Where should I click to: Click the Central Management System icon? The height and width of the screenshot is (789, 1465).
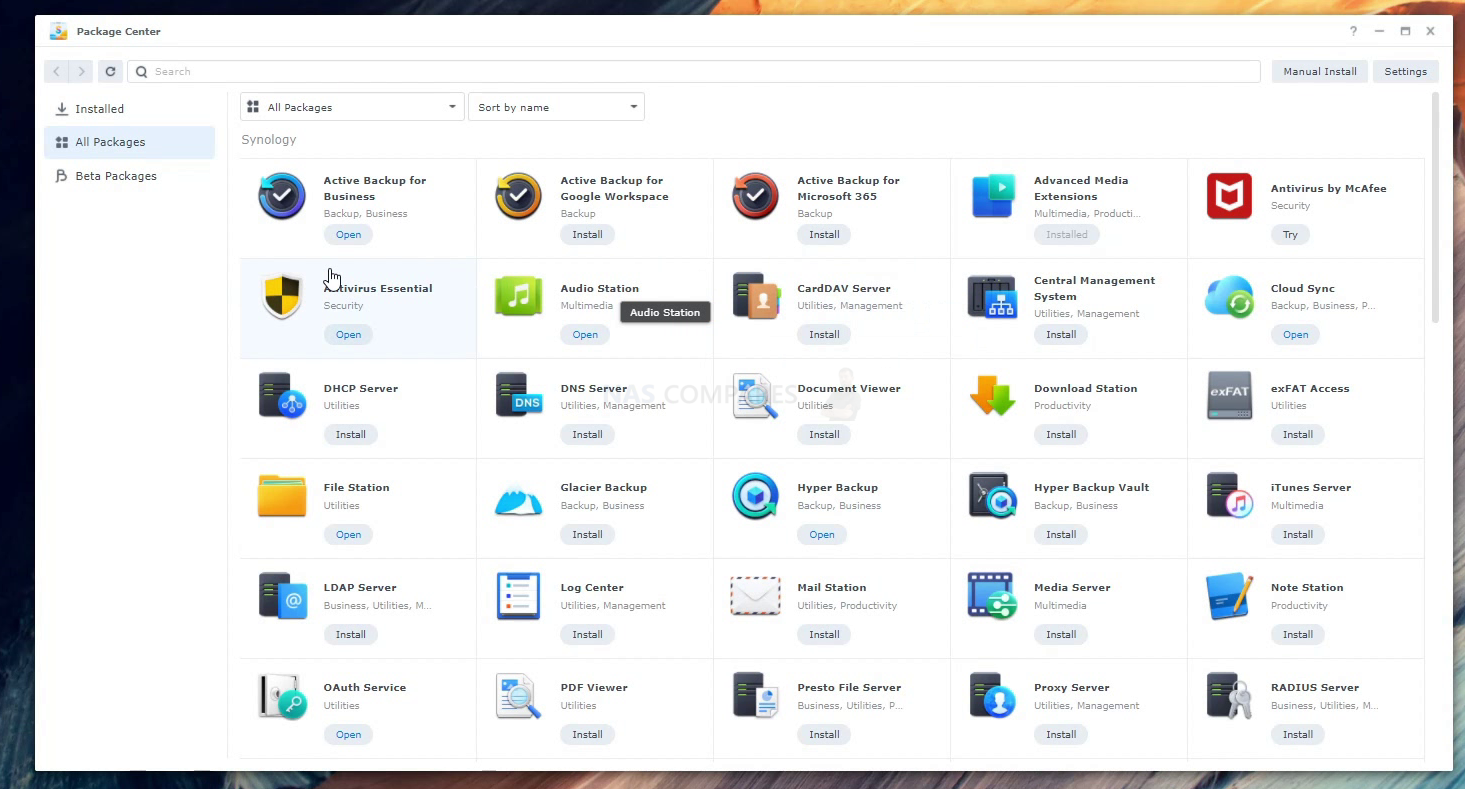point(993,296)
